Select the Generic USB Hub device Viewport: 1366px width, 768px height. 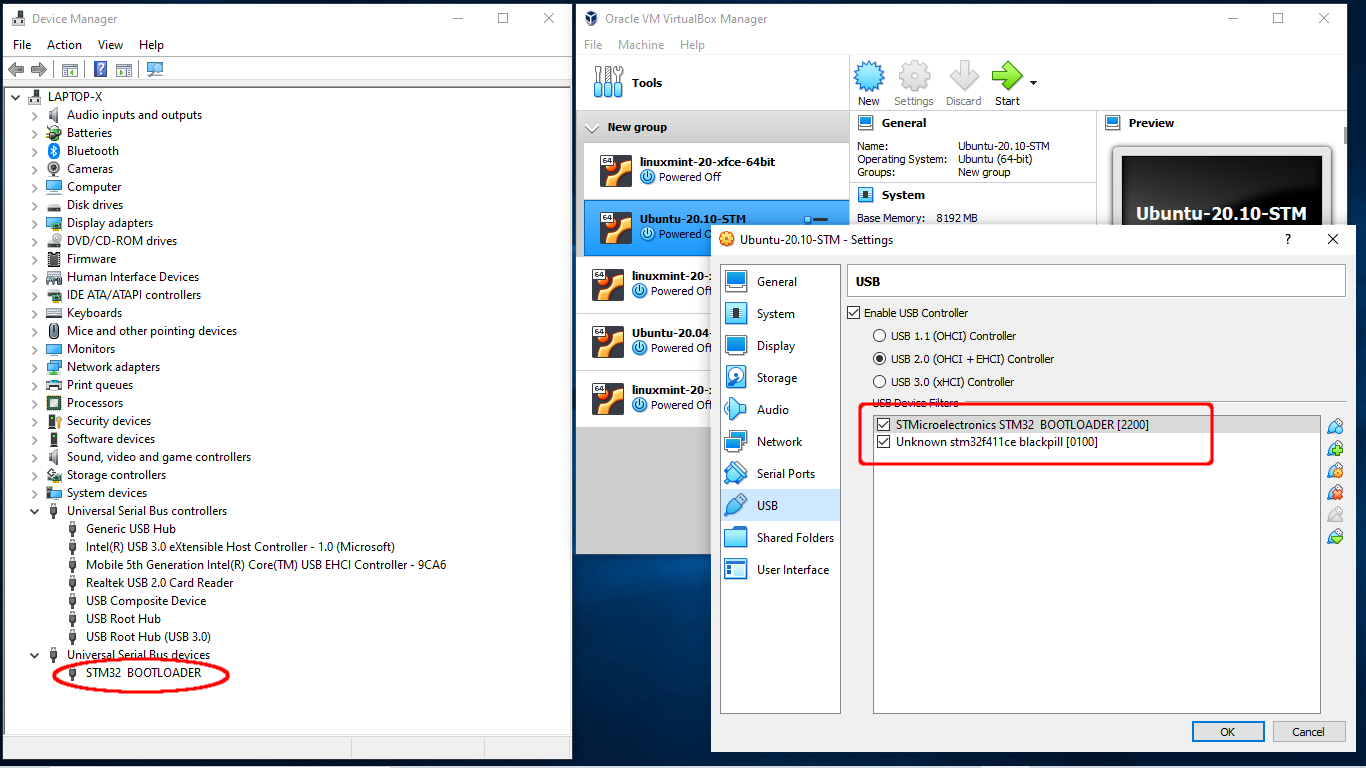[130, 529]
